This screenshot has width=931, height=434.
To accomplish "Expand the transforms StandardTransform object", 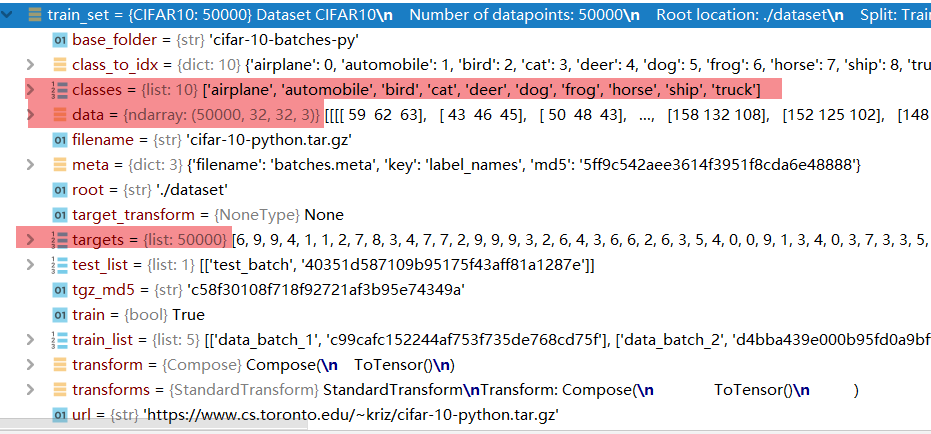I will point(30,389).
